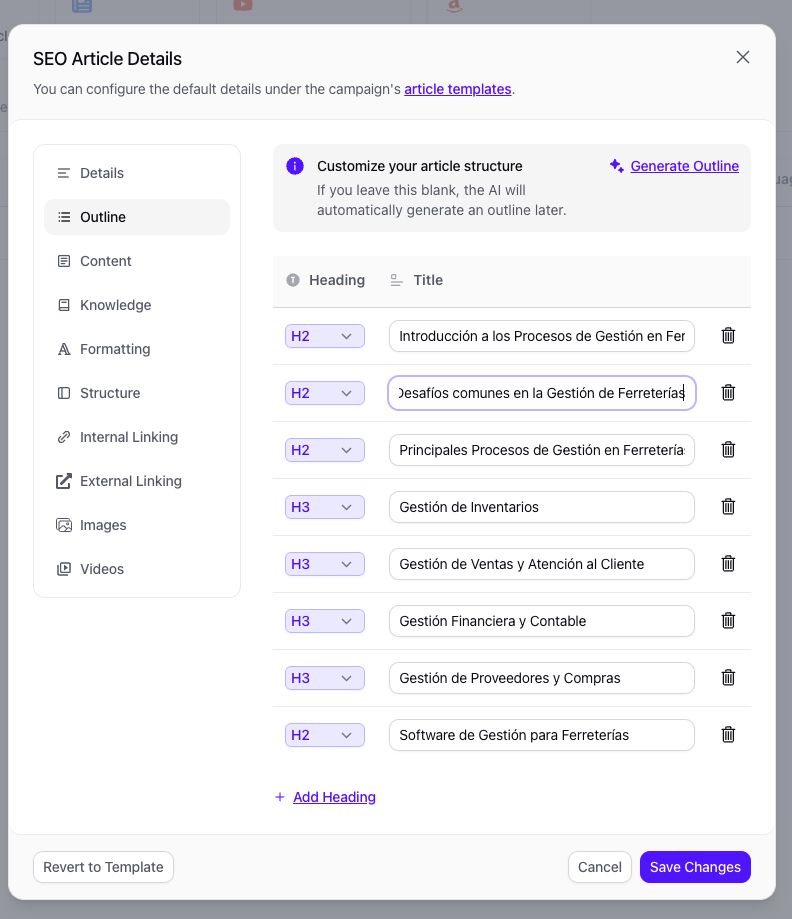Click the Videos play icon
Screen dimensions: 792x919
(x=64, y=569)
